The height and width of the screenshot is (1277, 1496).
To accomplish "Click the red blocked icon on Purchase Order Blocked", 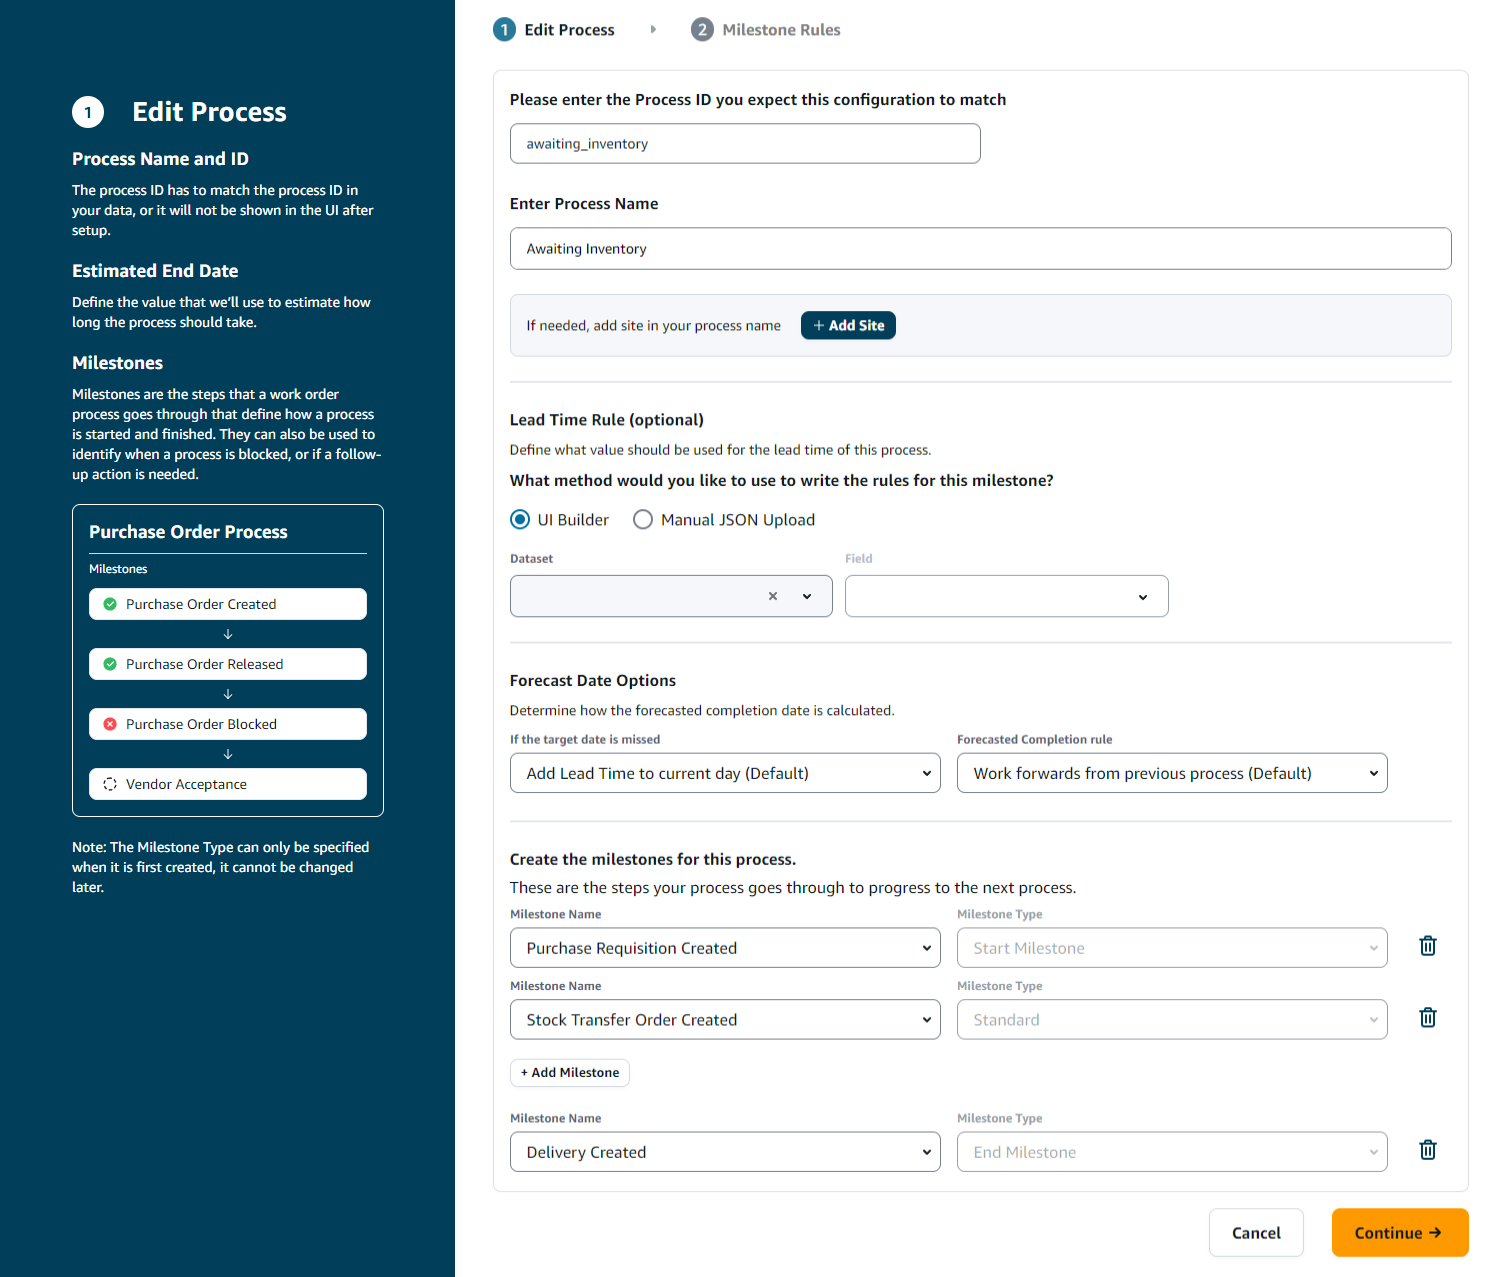I will pyautogui.click(x=110, y=724).
